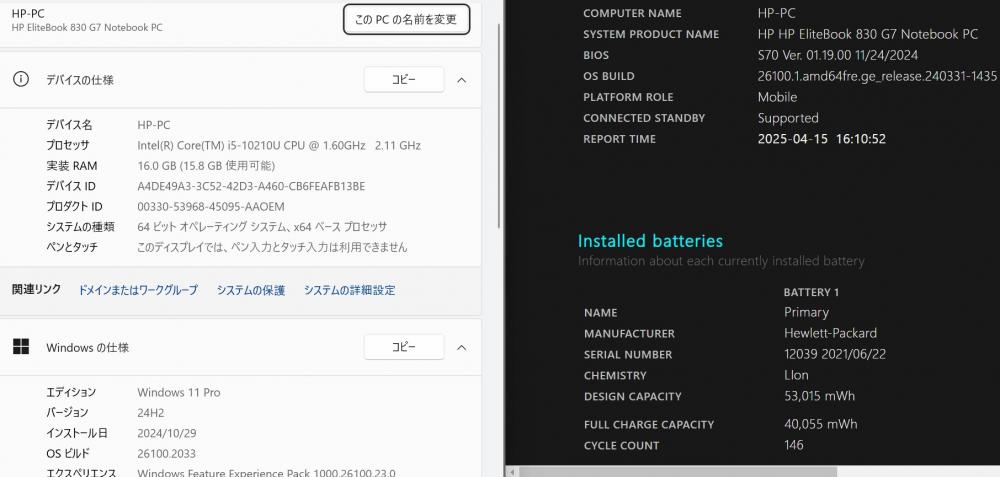
Task: Click the version value 24H2
Action: [151, 413]
